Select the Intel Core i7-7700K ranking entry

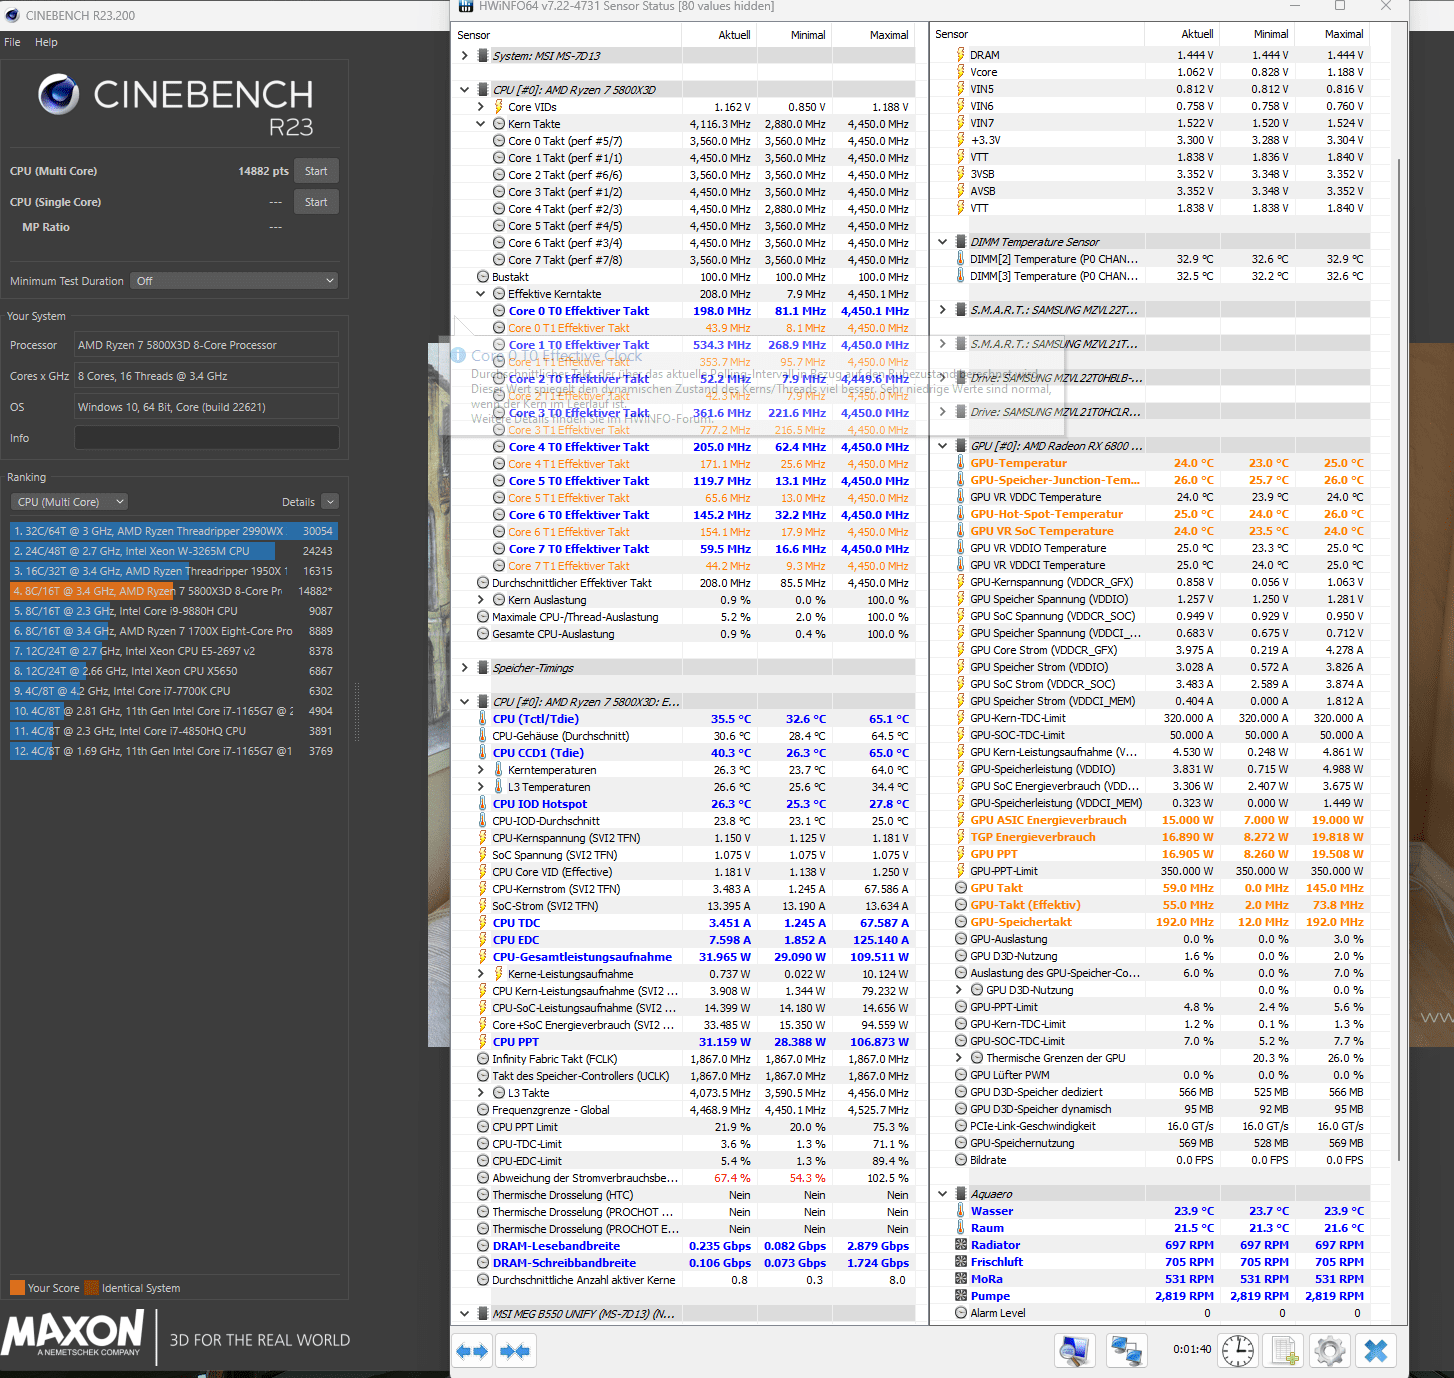[x=174, y=691]
